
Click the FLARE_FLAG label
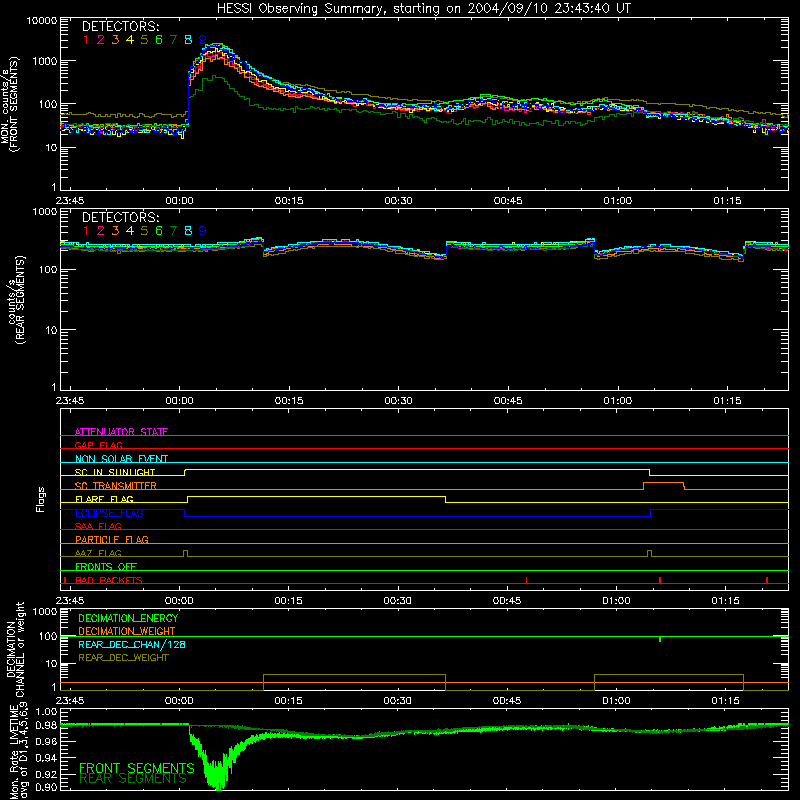(x=104, y=499)
